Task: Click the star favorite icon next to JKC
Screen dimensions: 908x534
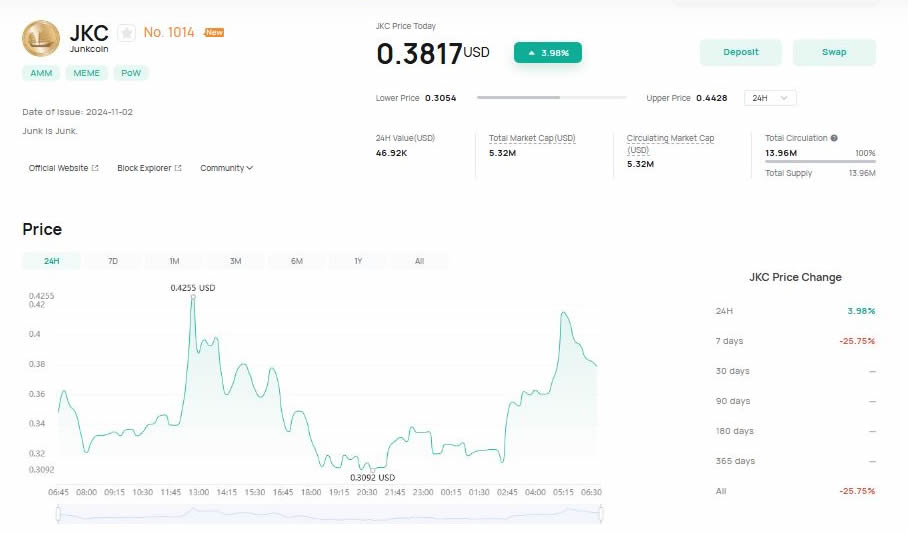Action: pos(126,33)
